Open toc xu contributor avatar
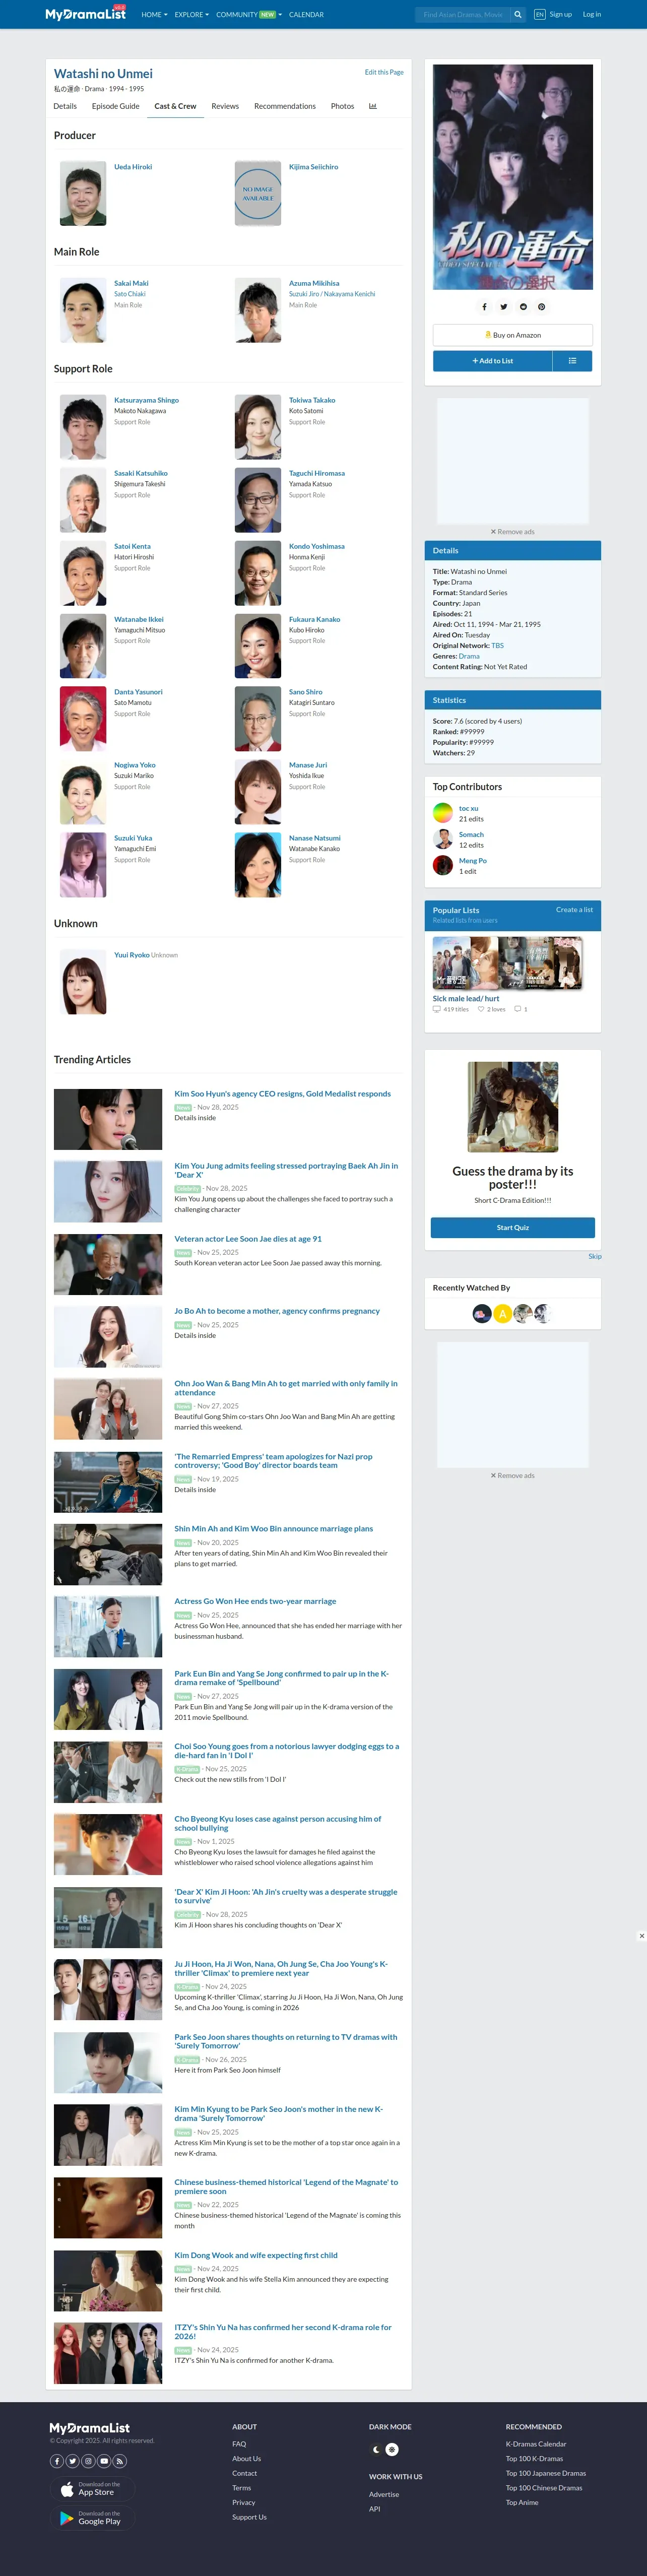This screenshot has height=2576, width=647. [x=443, y=813]
